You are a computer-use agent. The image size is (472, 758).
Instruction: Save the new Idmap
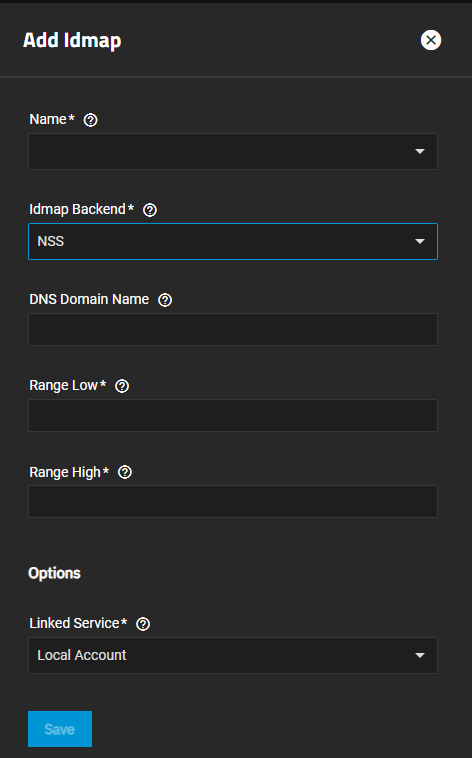coord(60,729)
